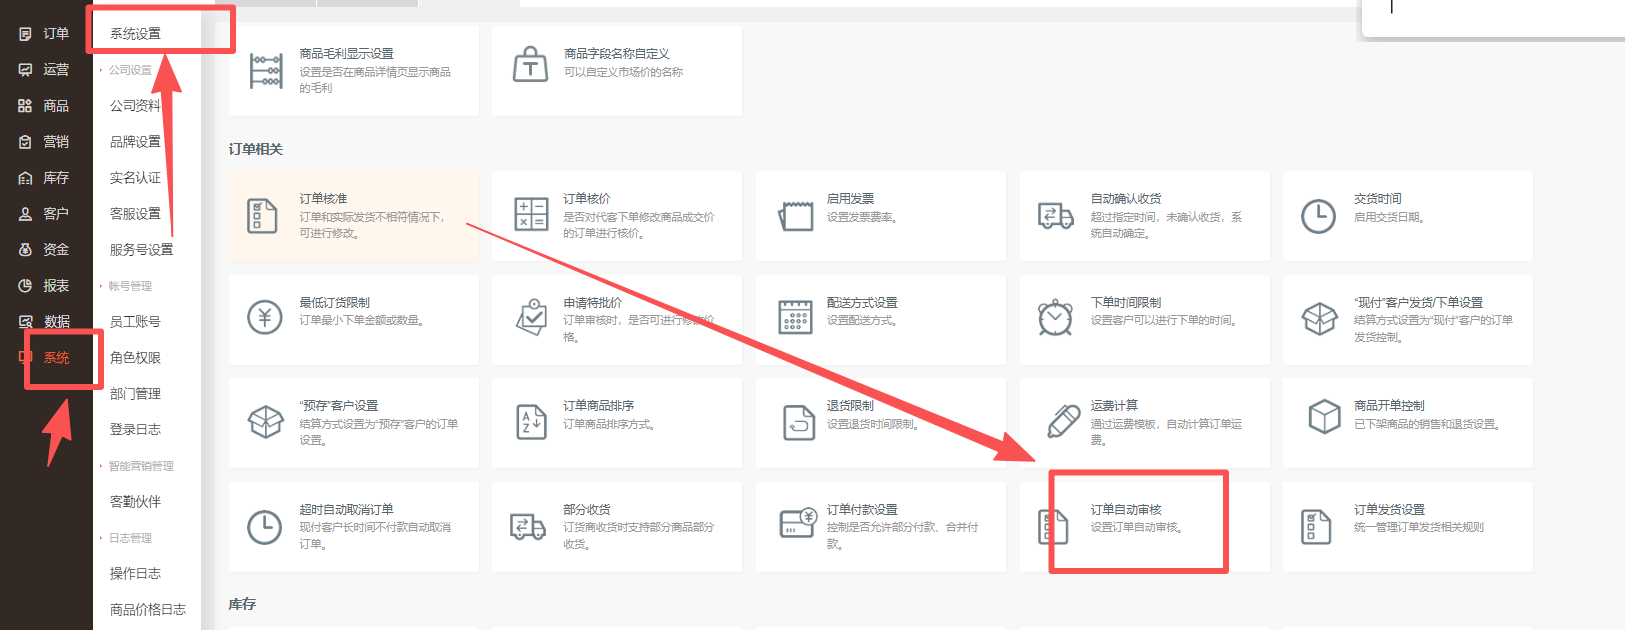Screen dimensions: 1625x630
Task: Click the 订单核准 checklist icon
Action: tap(262, 215)
